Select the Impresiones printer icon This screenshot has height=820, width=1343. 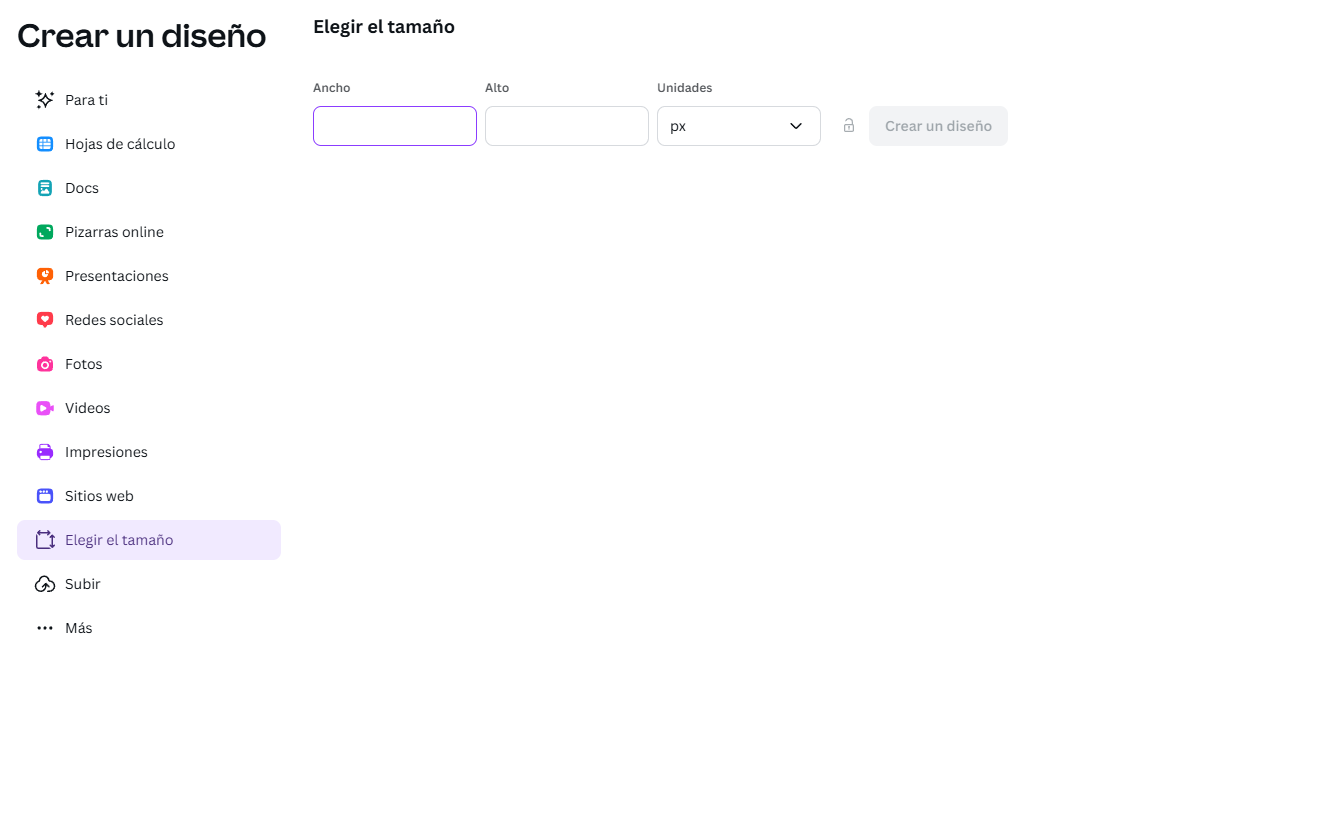pos(45,452)
